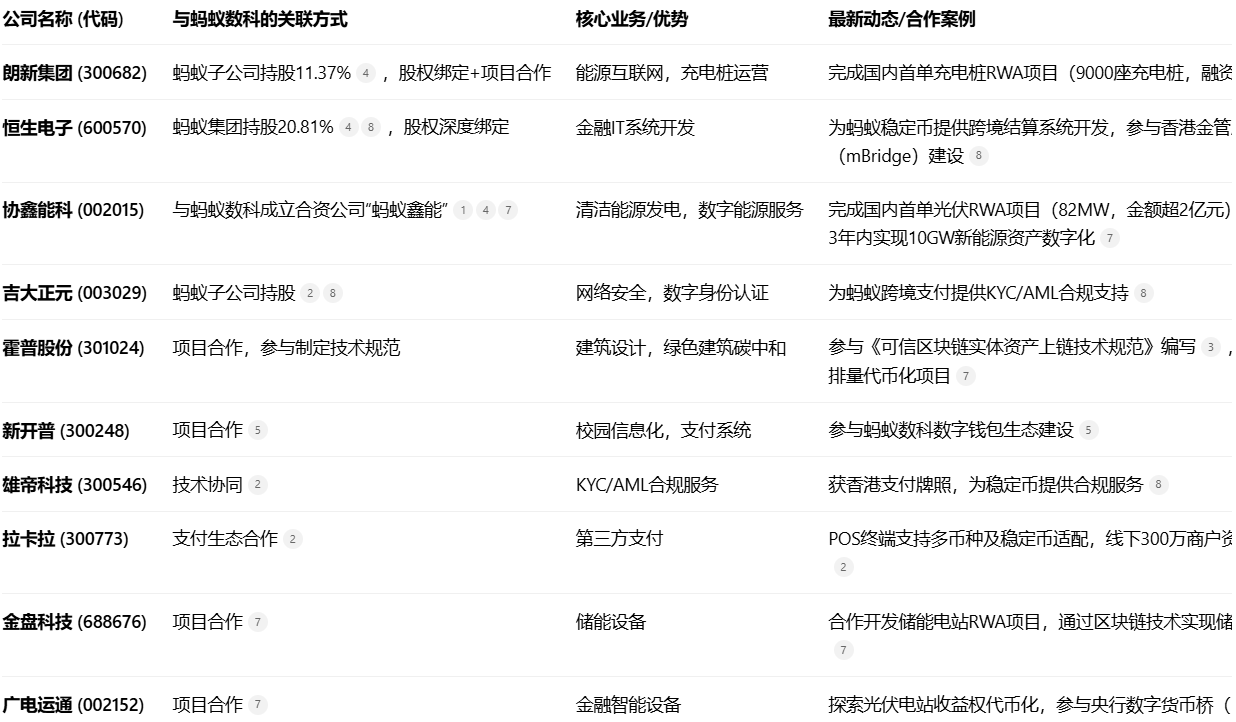The image size is (1236, 722).
Task: Click citation 8 after 稳定币提供合规服务
Action: pos(1159,485)
